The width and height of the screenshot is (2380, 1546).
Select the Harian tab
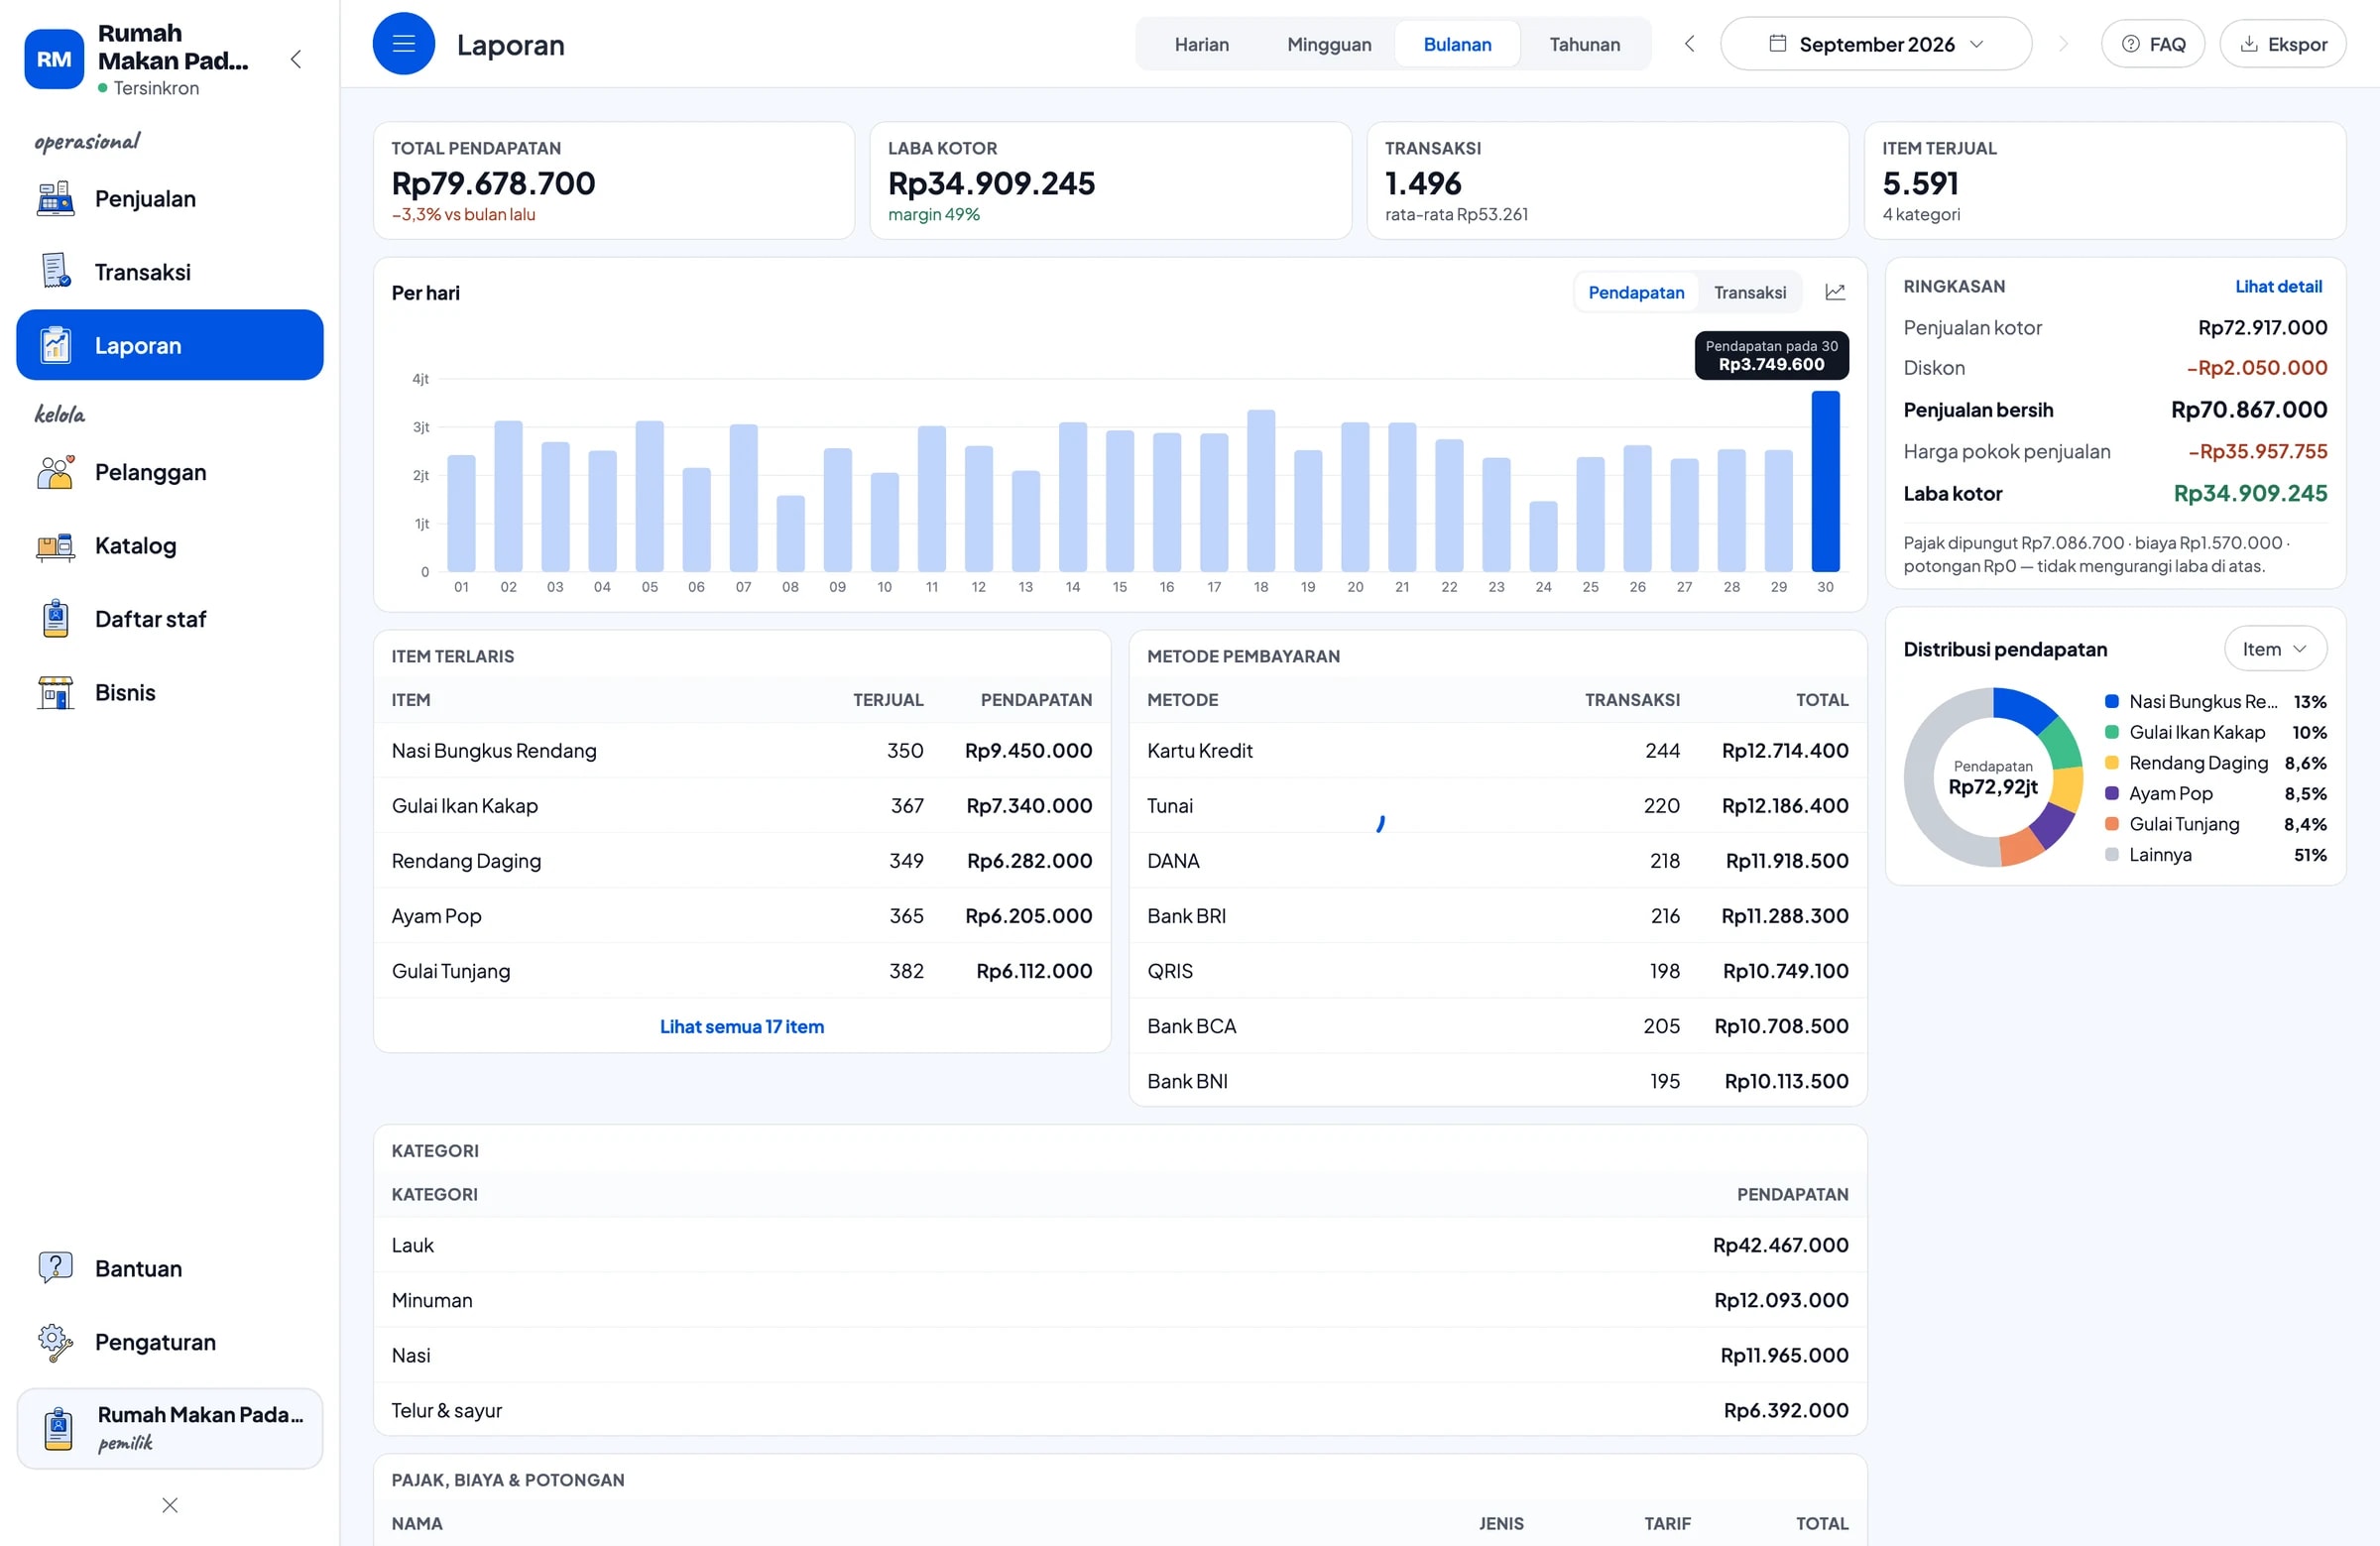(x=1201, y=44)
